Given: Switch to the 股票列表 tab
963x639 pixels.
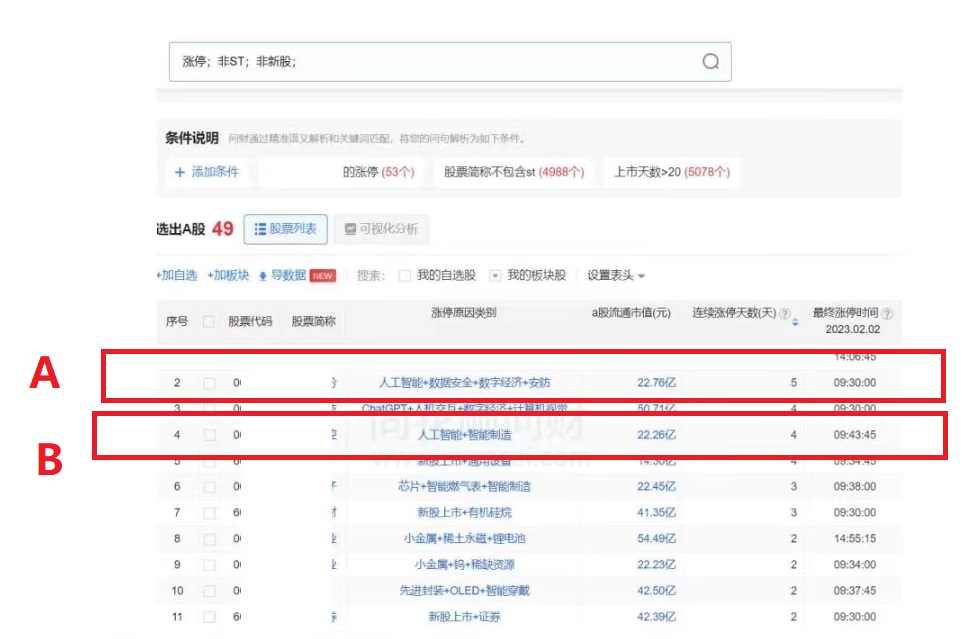Looking at the screenshot, I should [x=287, y=229].
